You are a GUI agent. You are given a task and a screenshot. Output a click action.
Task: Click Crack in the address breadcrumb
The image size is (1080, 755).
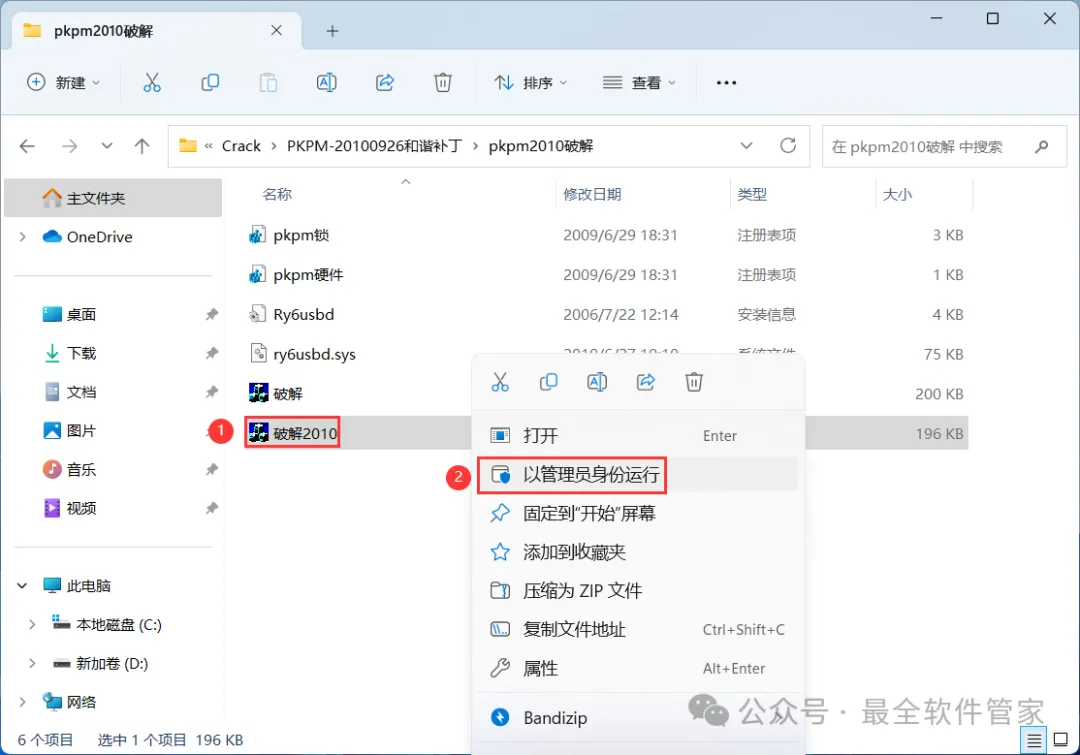point(241,146)
